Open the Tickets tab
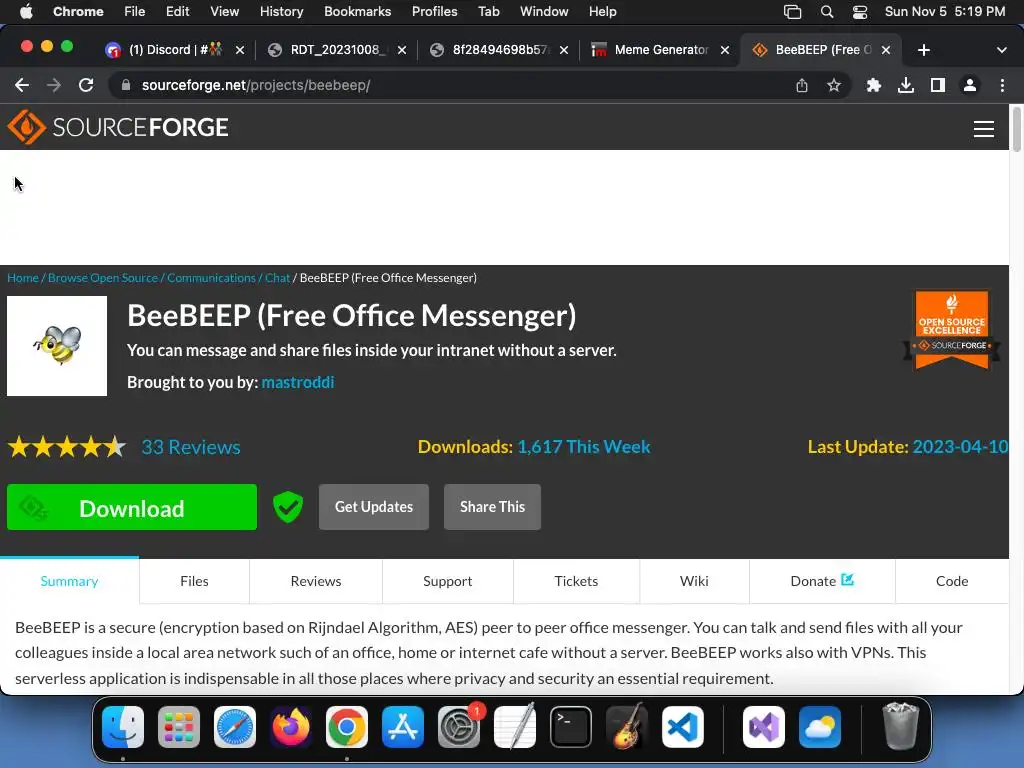 576,581
